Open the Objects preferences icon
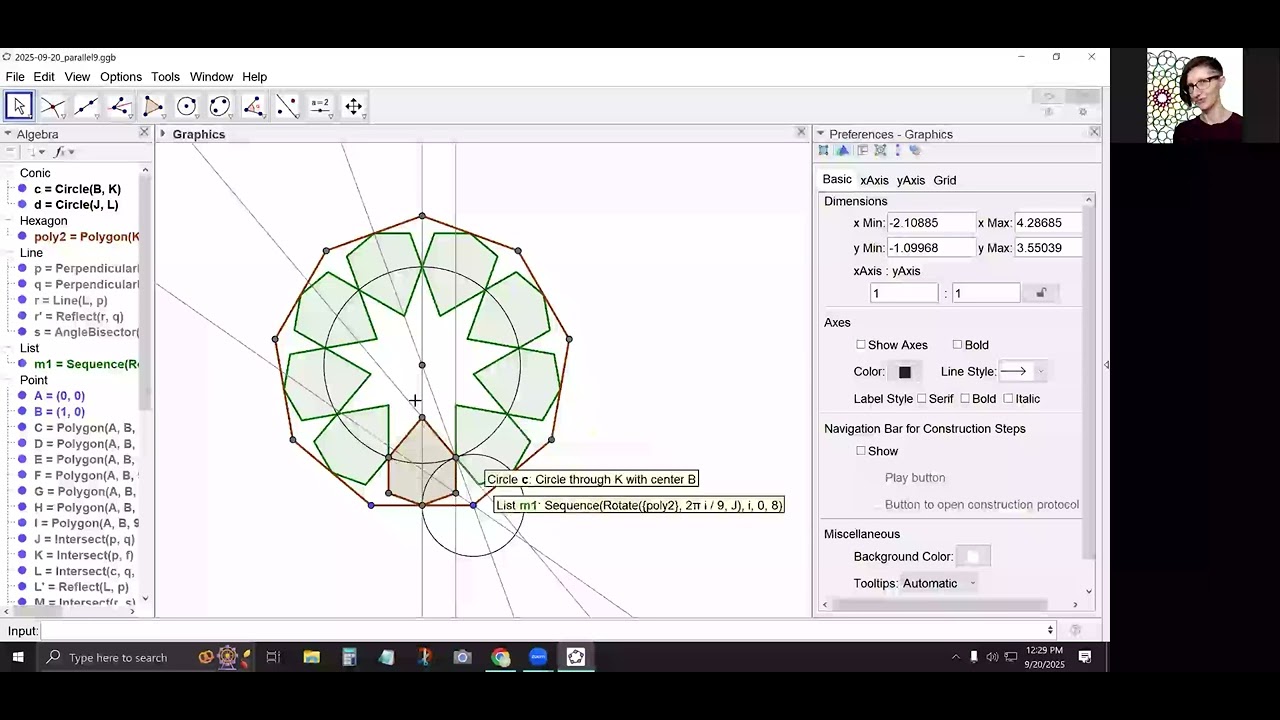The height and width of the screenshot is (720, 1280). coord(824,151)
